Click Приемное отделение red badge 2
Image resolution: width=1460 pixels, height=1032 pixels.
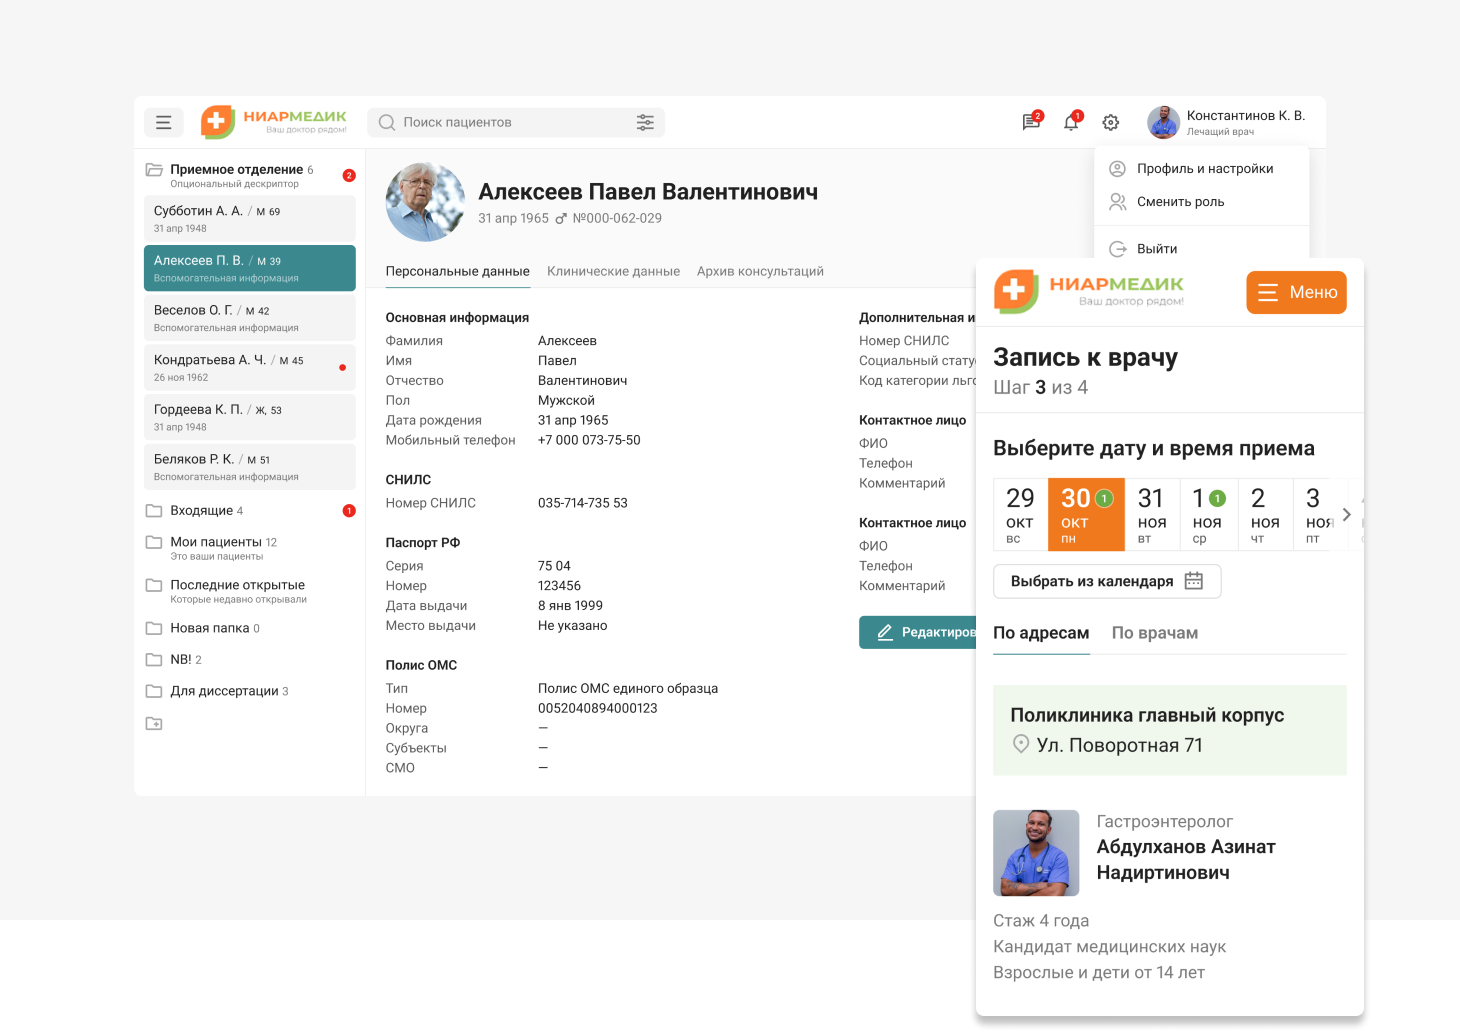[x=349, y=175]
